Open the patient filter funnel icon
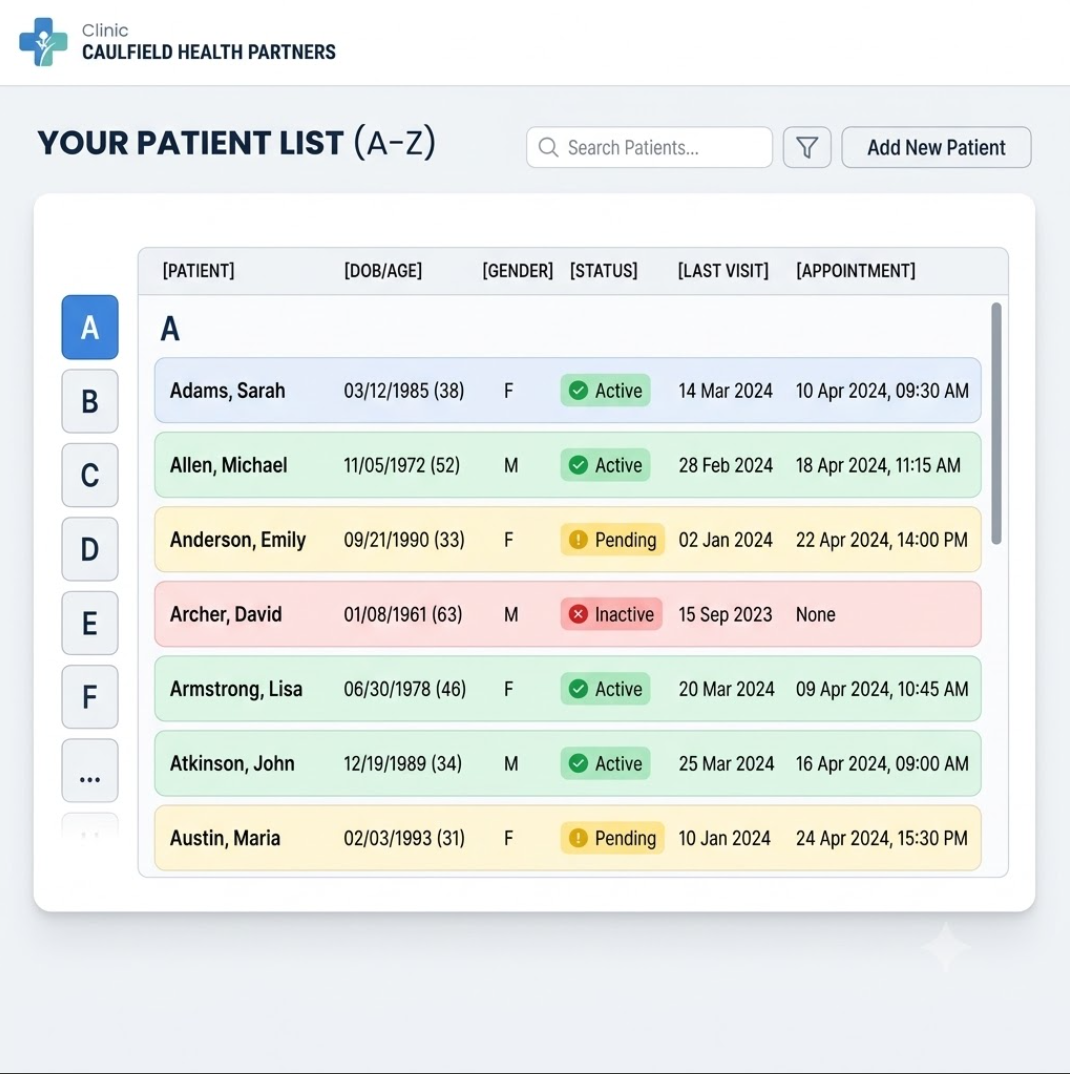This screenshot has height=1074, width=1070. point(807,147)
